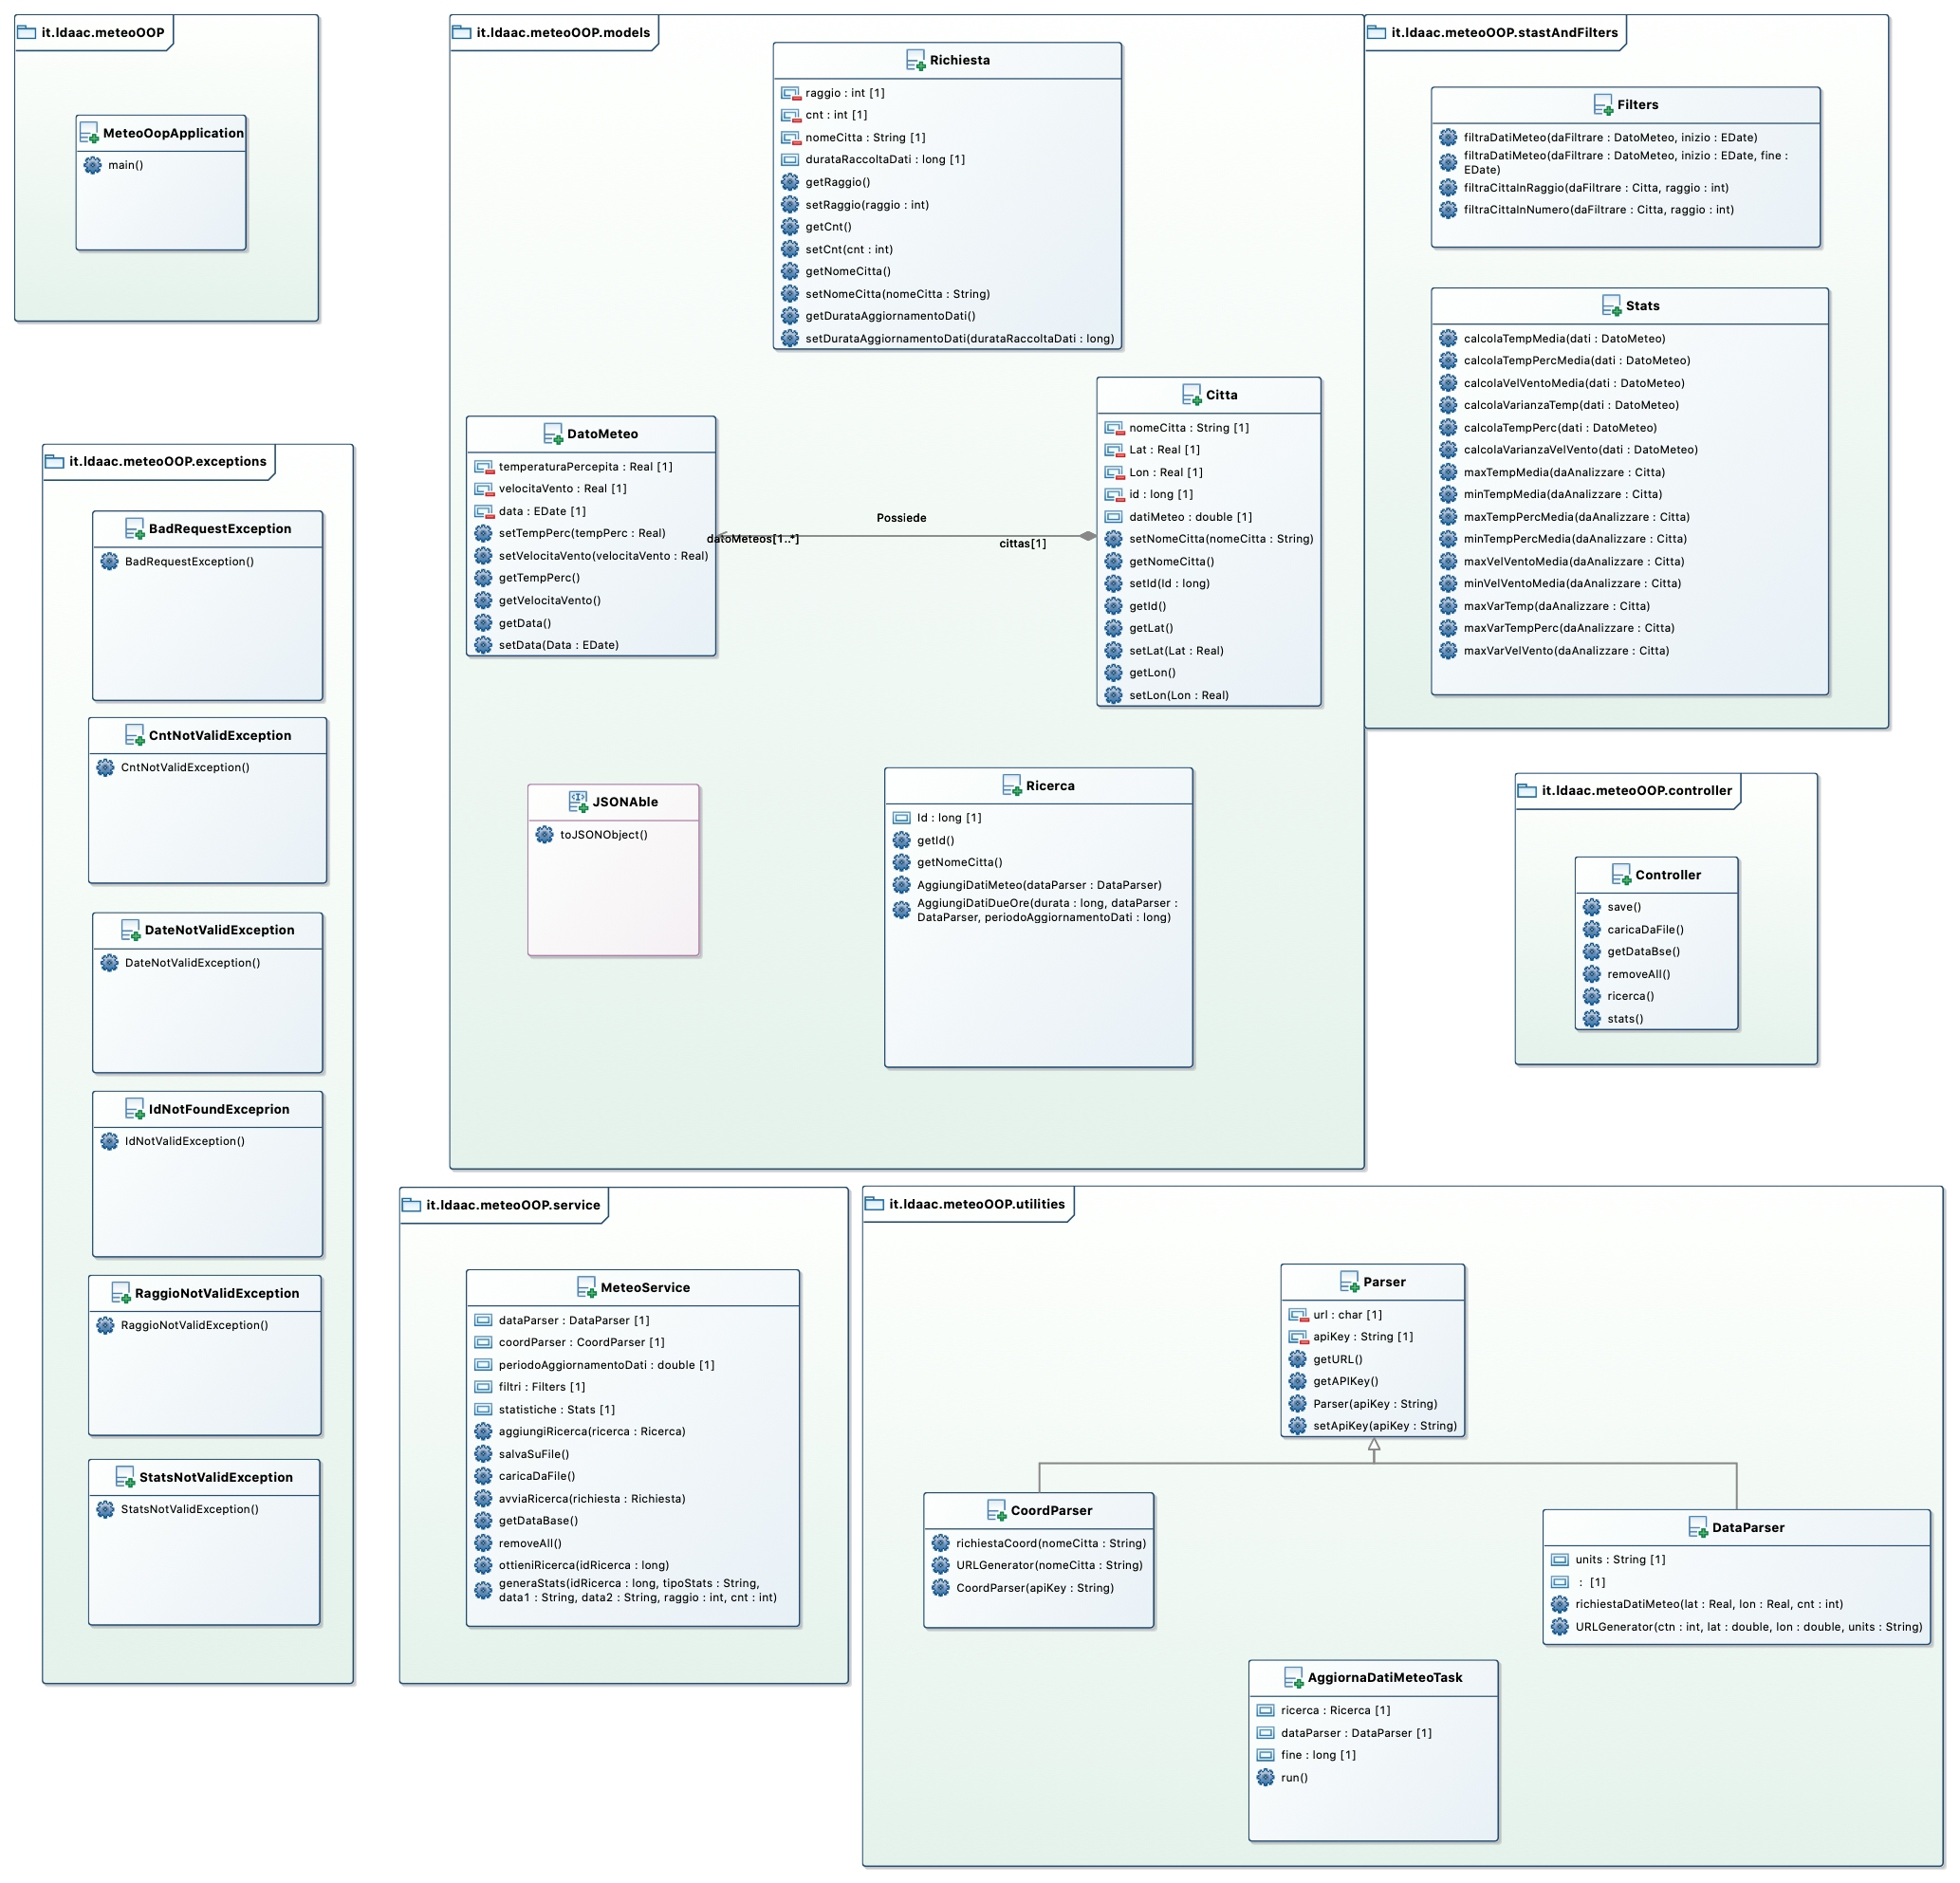Viewport: 1960px width, 1883px height.
Task: Select the AggiungiDatiDueOre operation in Ricerca
Action: (1048, 911)
